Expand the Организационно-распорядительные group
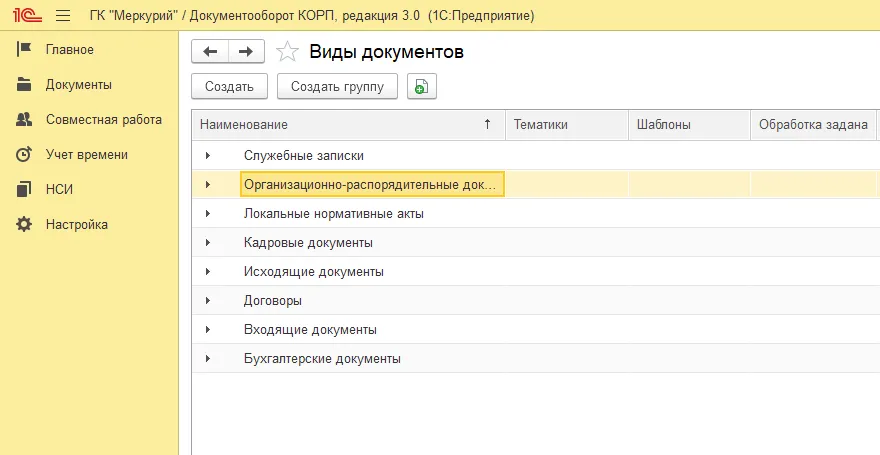880x455 pixels. point(208,184)
